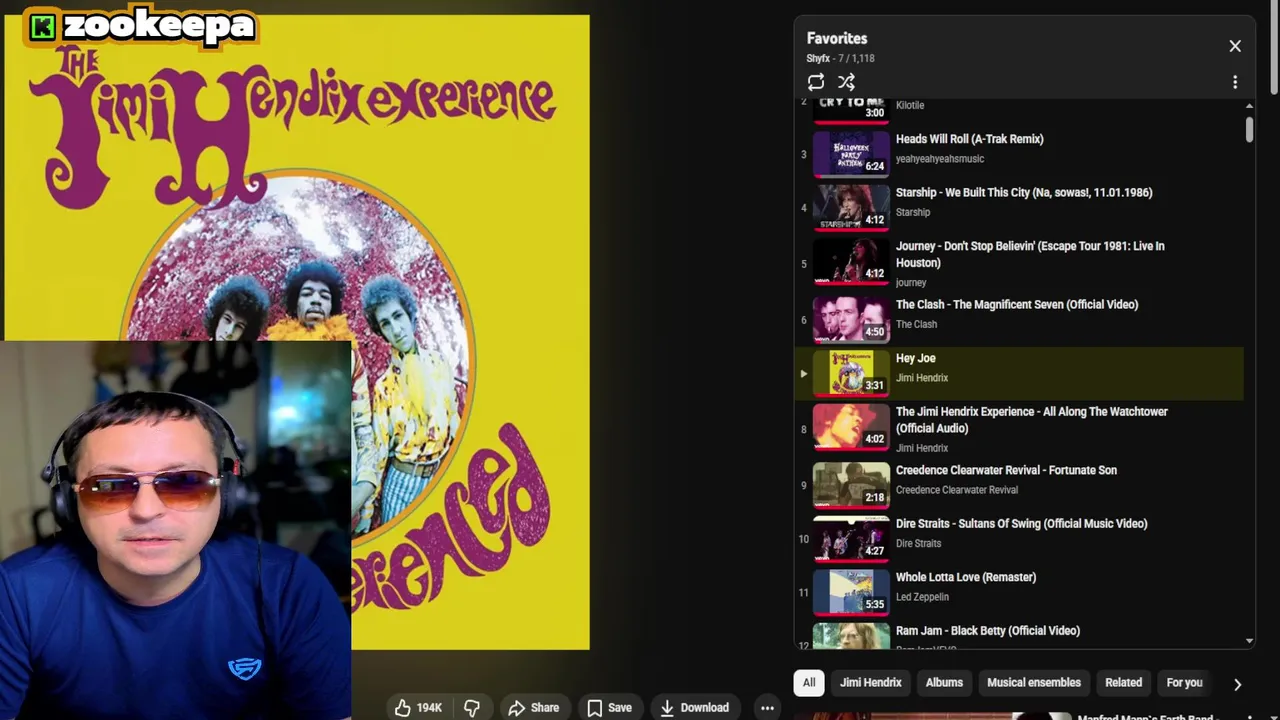Screen dimensions: 1280x720
Task: Select the Musical ensembles chip
Action: coord(1034,682)
